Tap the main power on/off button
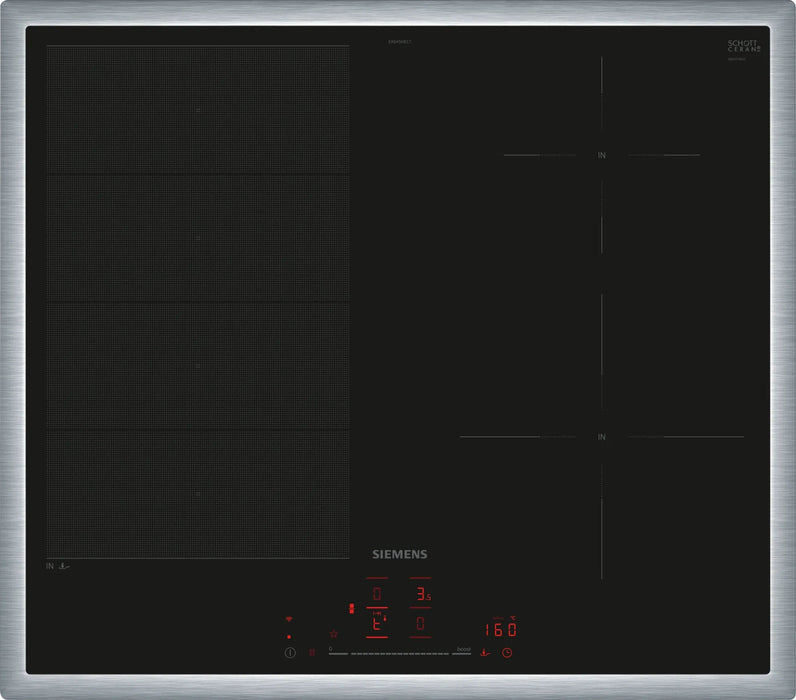The image size is (796, 700). click(x=290, y=653)
